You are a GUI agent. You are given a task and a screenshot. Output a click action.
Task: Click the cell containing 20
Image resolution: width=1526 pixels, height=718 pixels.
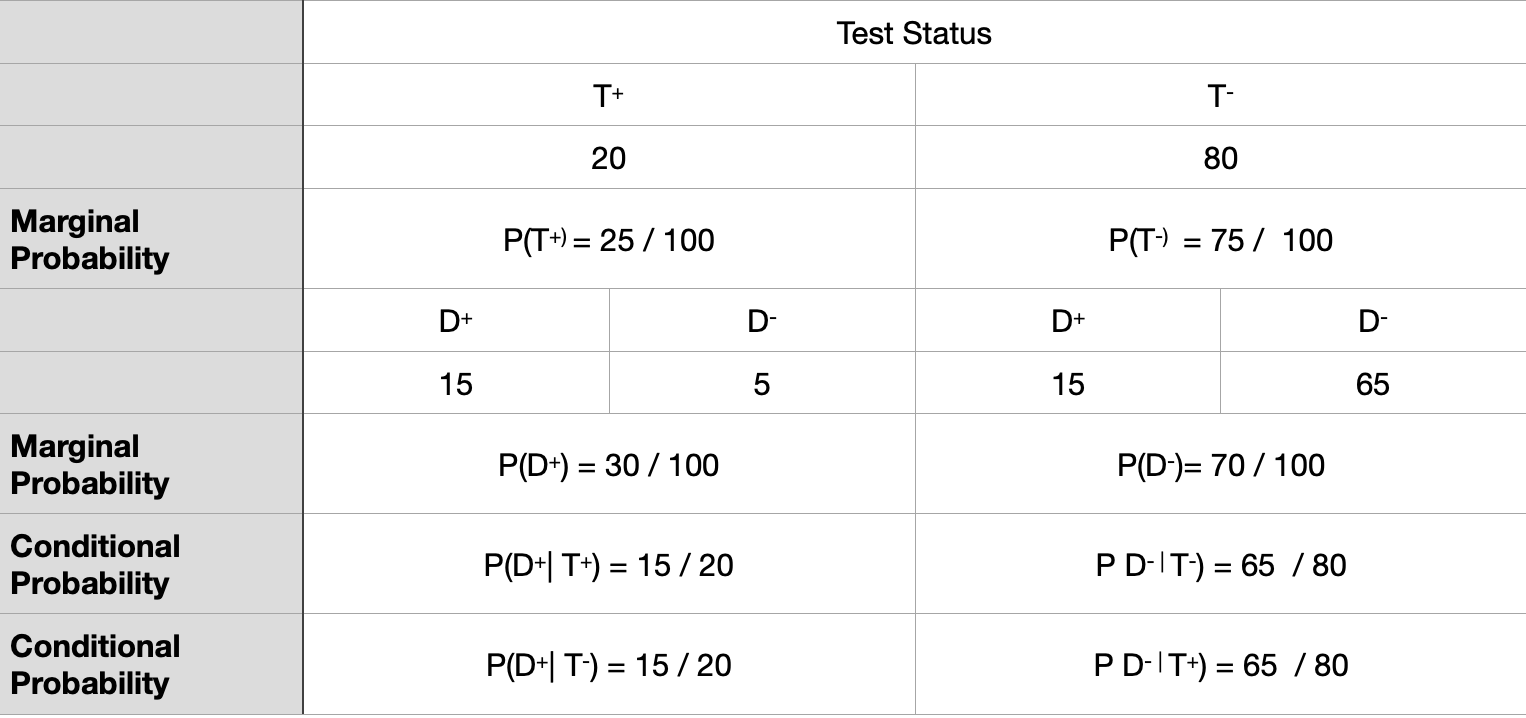(x=608, y=158)
